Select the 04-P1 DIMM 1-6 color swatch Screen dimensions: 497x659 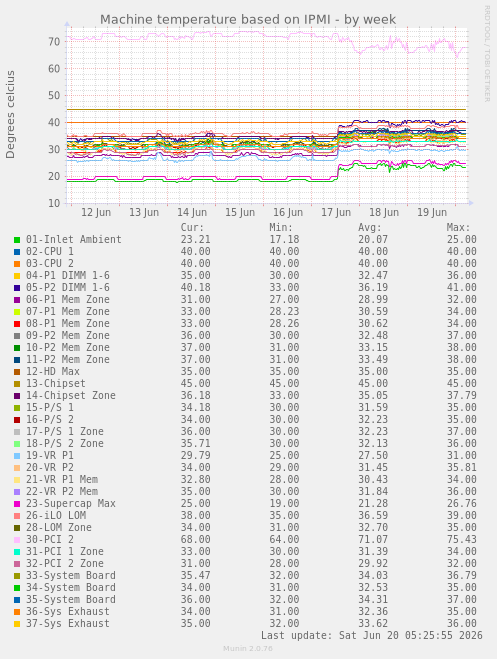(x=17, y=276)
